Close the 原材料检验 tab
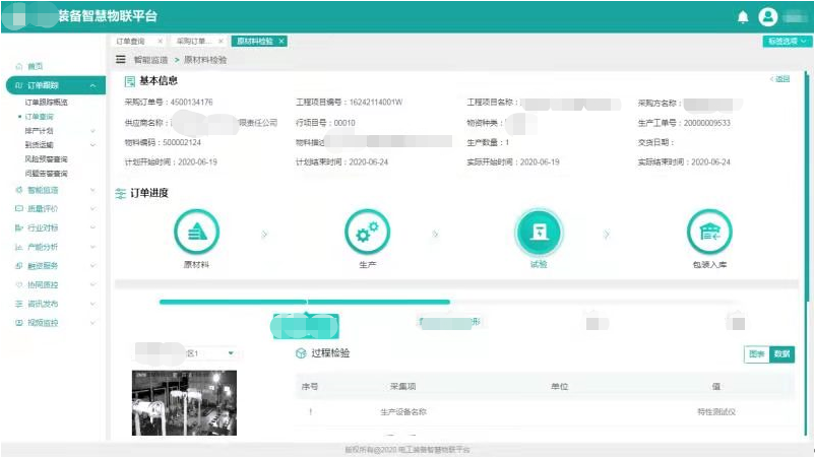The height and width of the screenshot is (459, 815). 282,41
